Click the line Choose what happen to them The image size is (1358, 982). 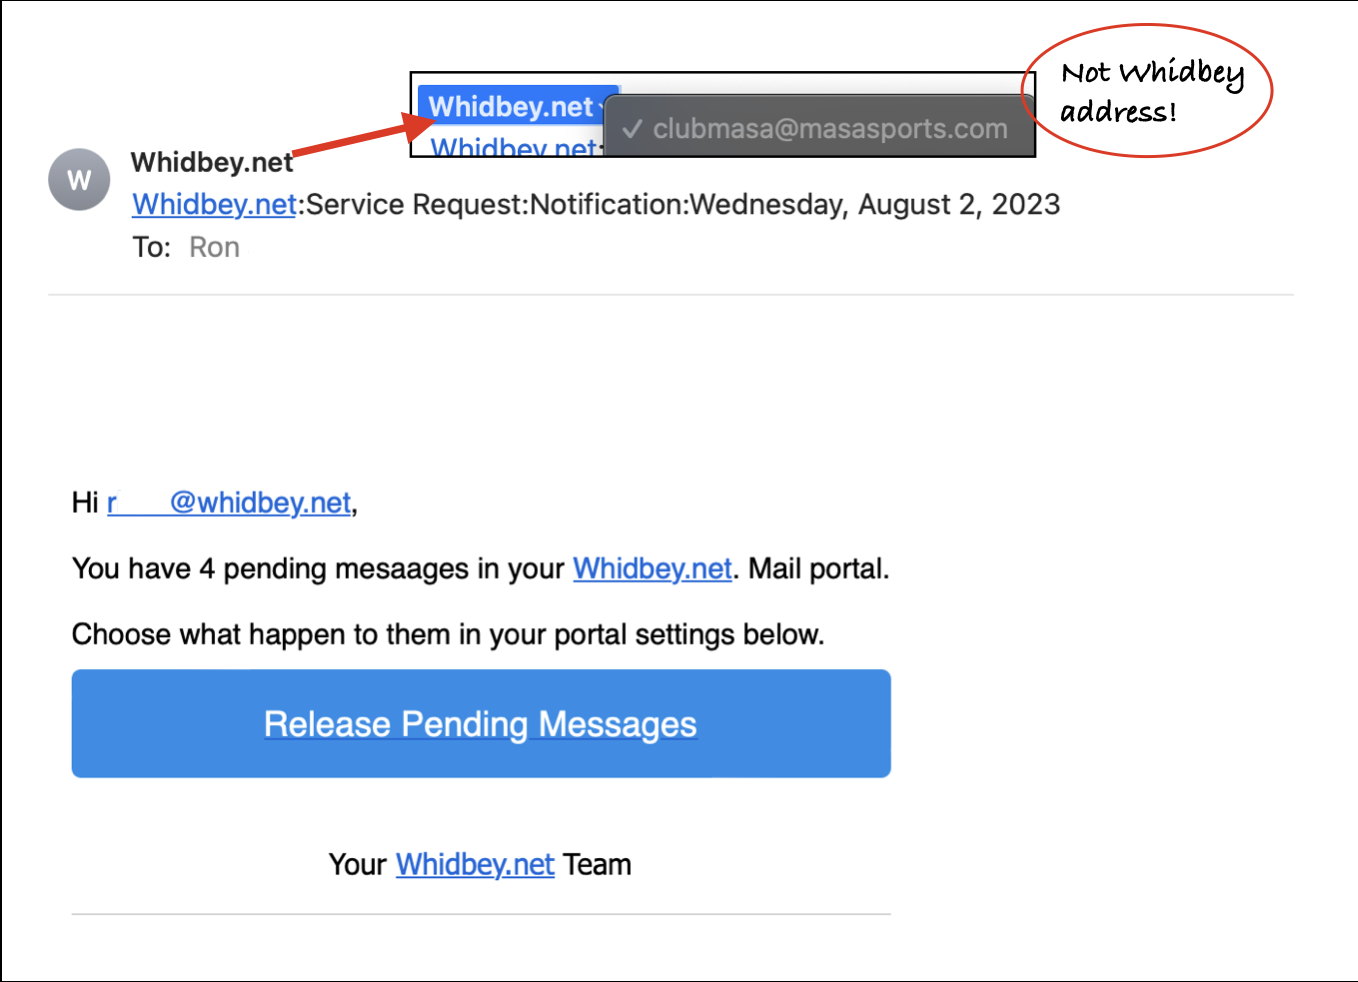pos(448,634)
